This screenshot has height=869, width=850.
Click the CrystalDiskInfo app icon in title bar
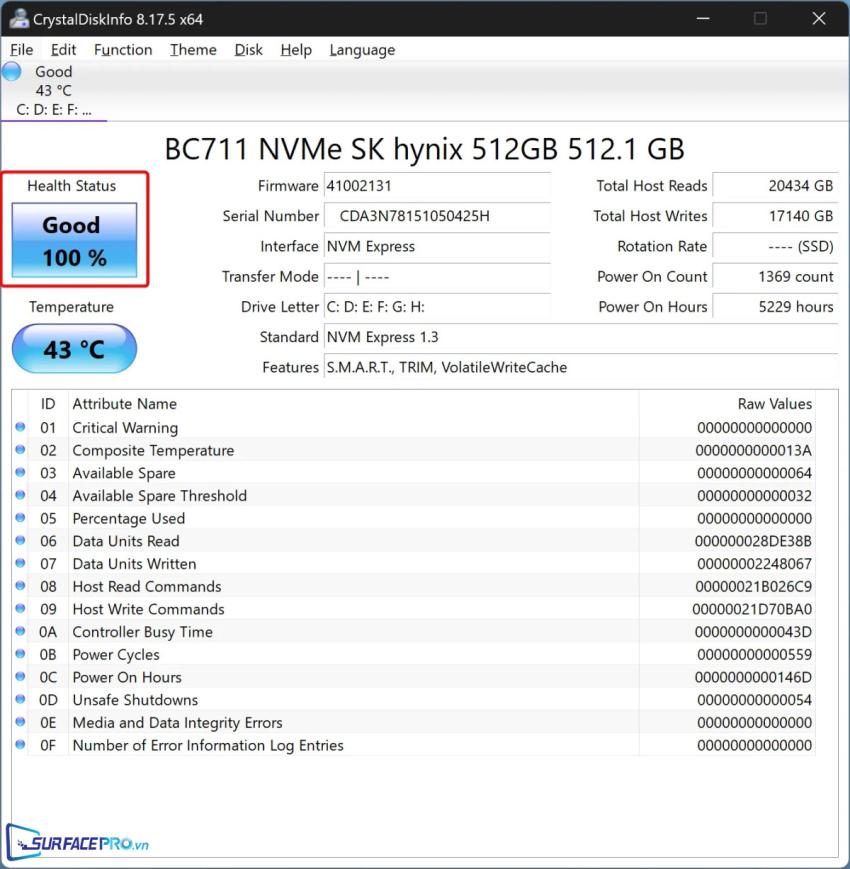click(x=18, y=18)
